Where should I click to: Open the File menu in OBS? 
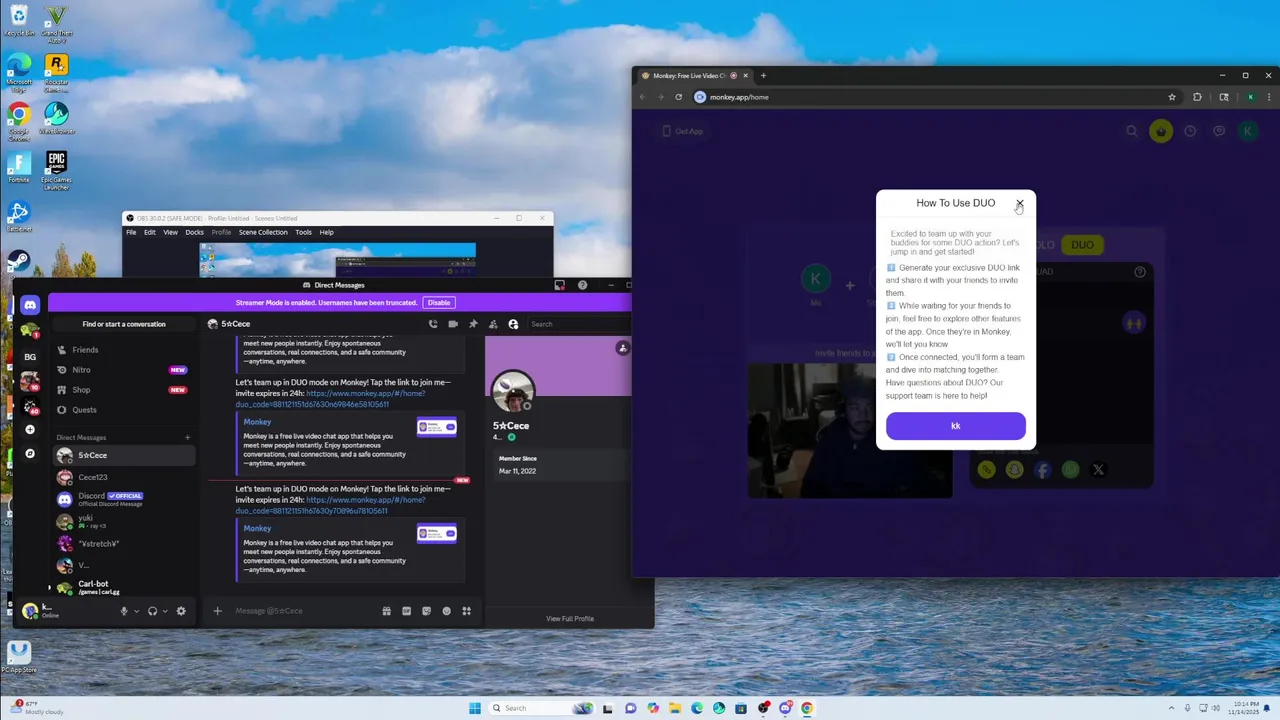(131, 232)
